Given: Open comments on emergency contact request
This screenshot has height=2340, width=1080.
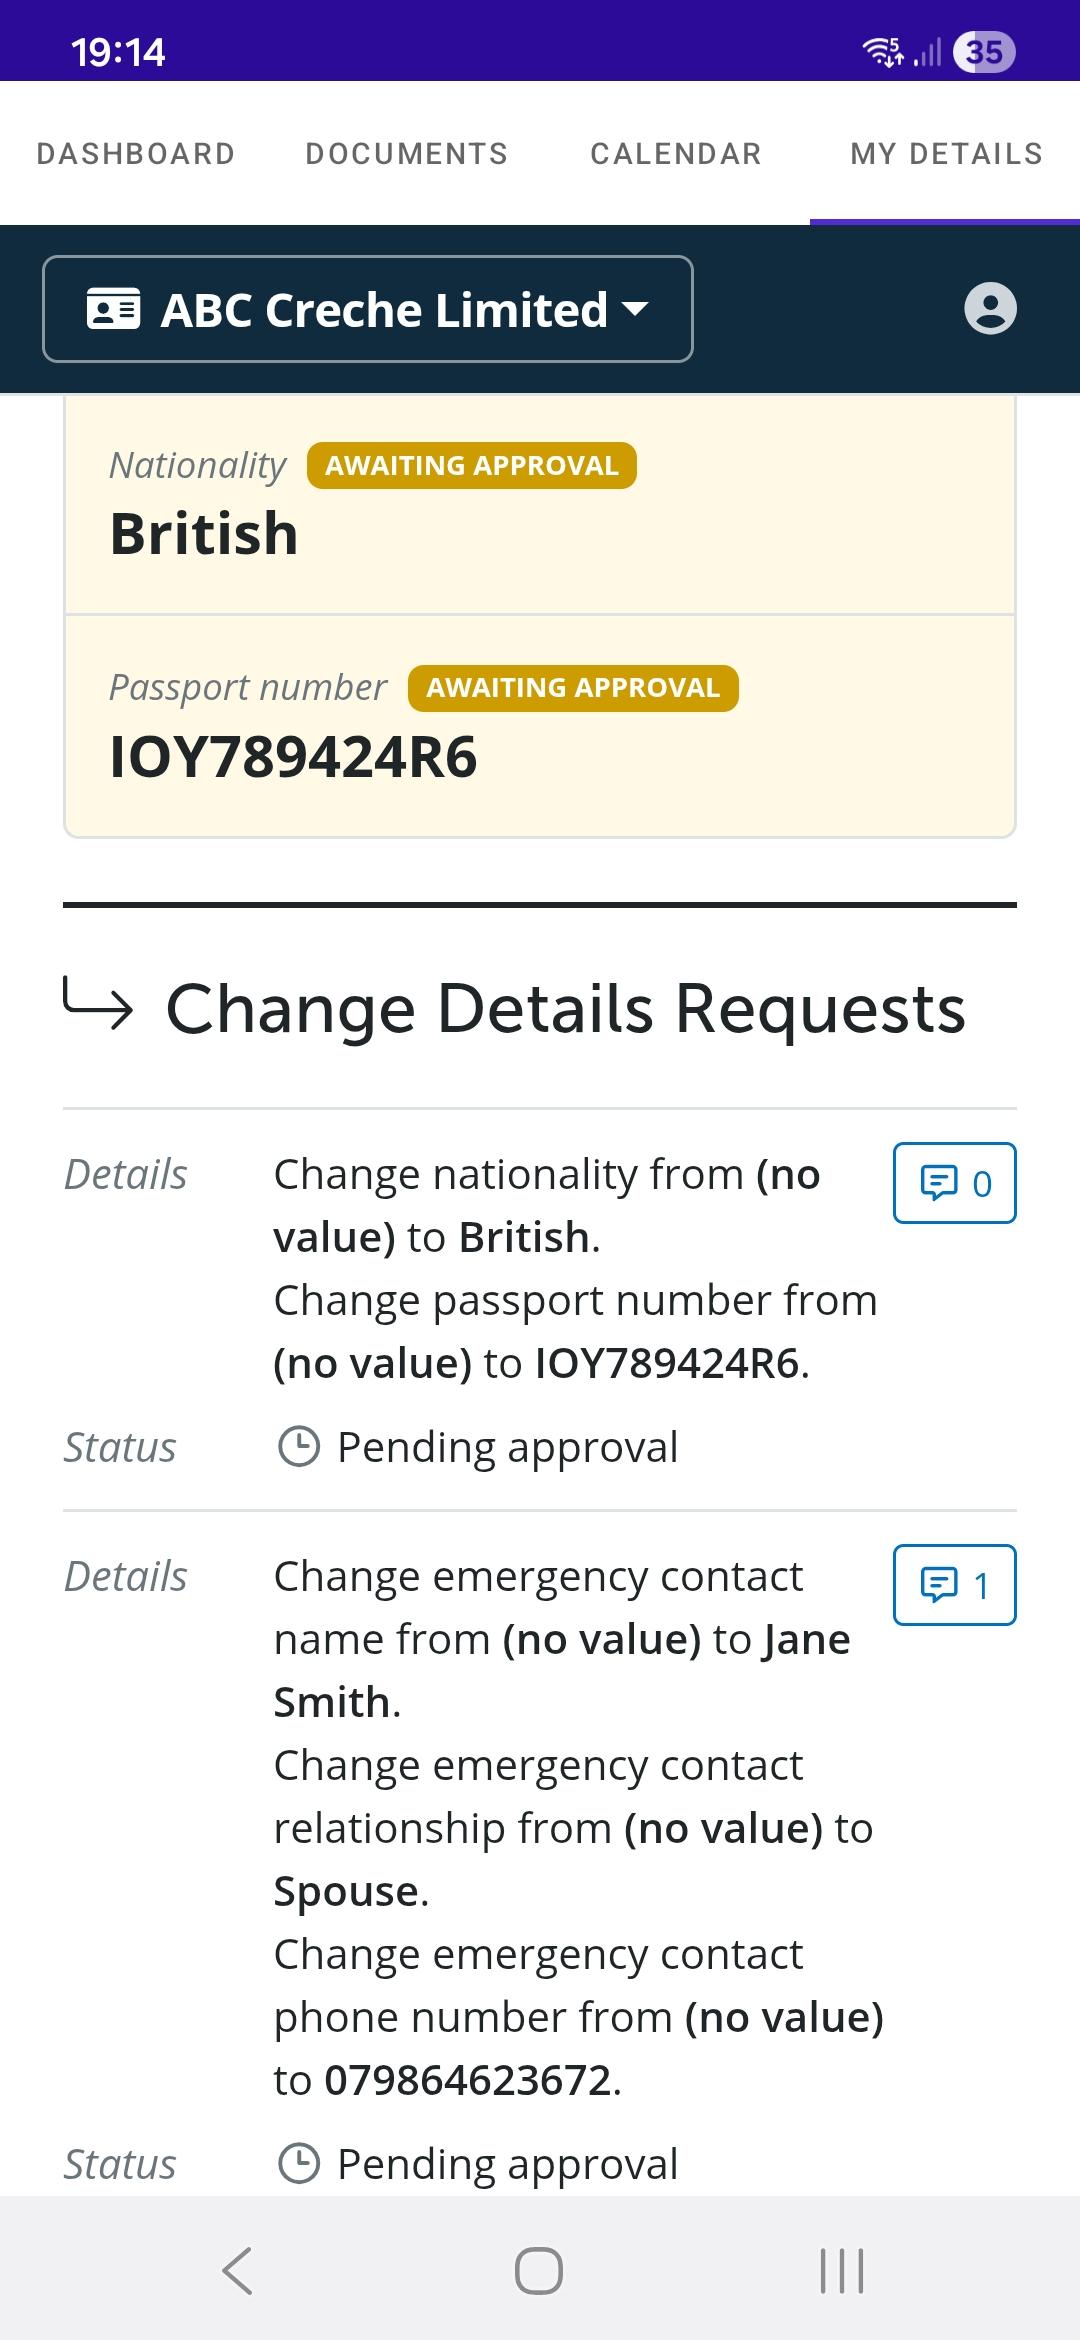Looking at the screenshot, I should click(954, 1585).
